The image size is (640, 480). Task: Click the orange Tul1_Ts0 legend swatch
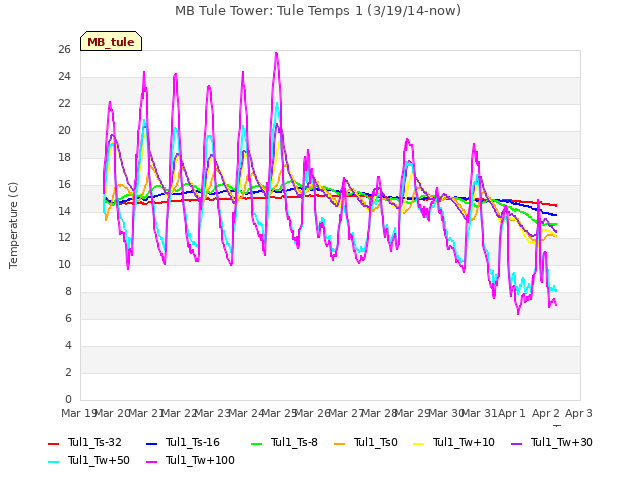340,443
